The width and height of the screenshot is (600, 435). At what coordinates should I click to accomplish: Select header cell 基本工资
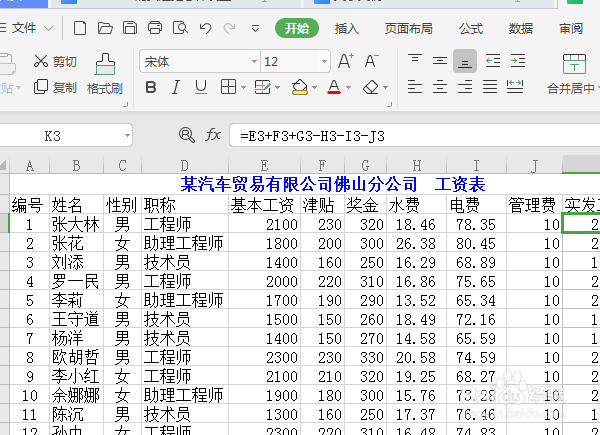pos(264,205)
